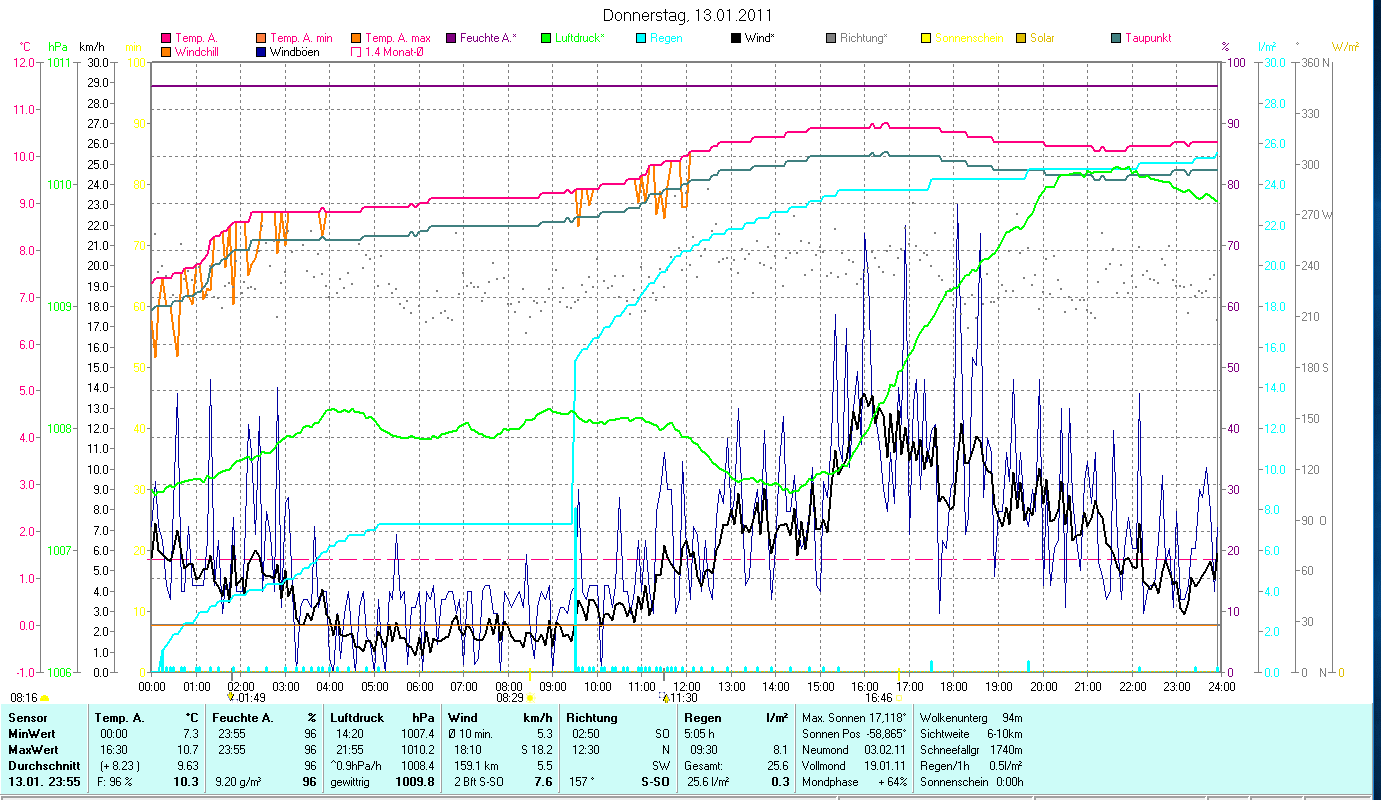Select the dark blue Windböen legend marker
Screen dimensions: 1381x800
click(x=262, y=51)
